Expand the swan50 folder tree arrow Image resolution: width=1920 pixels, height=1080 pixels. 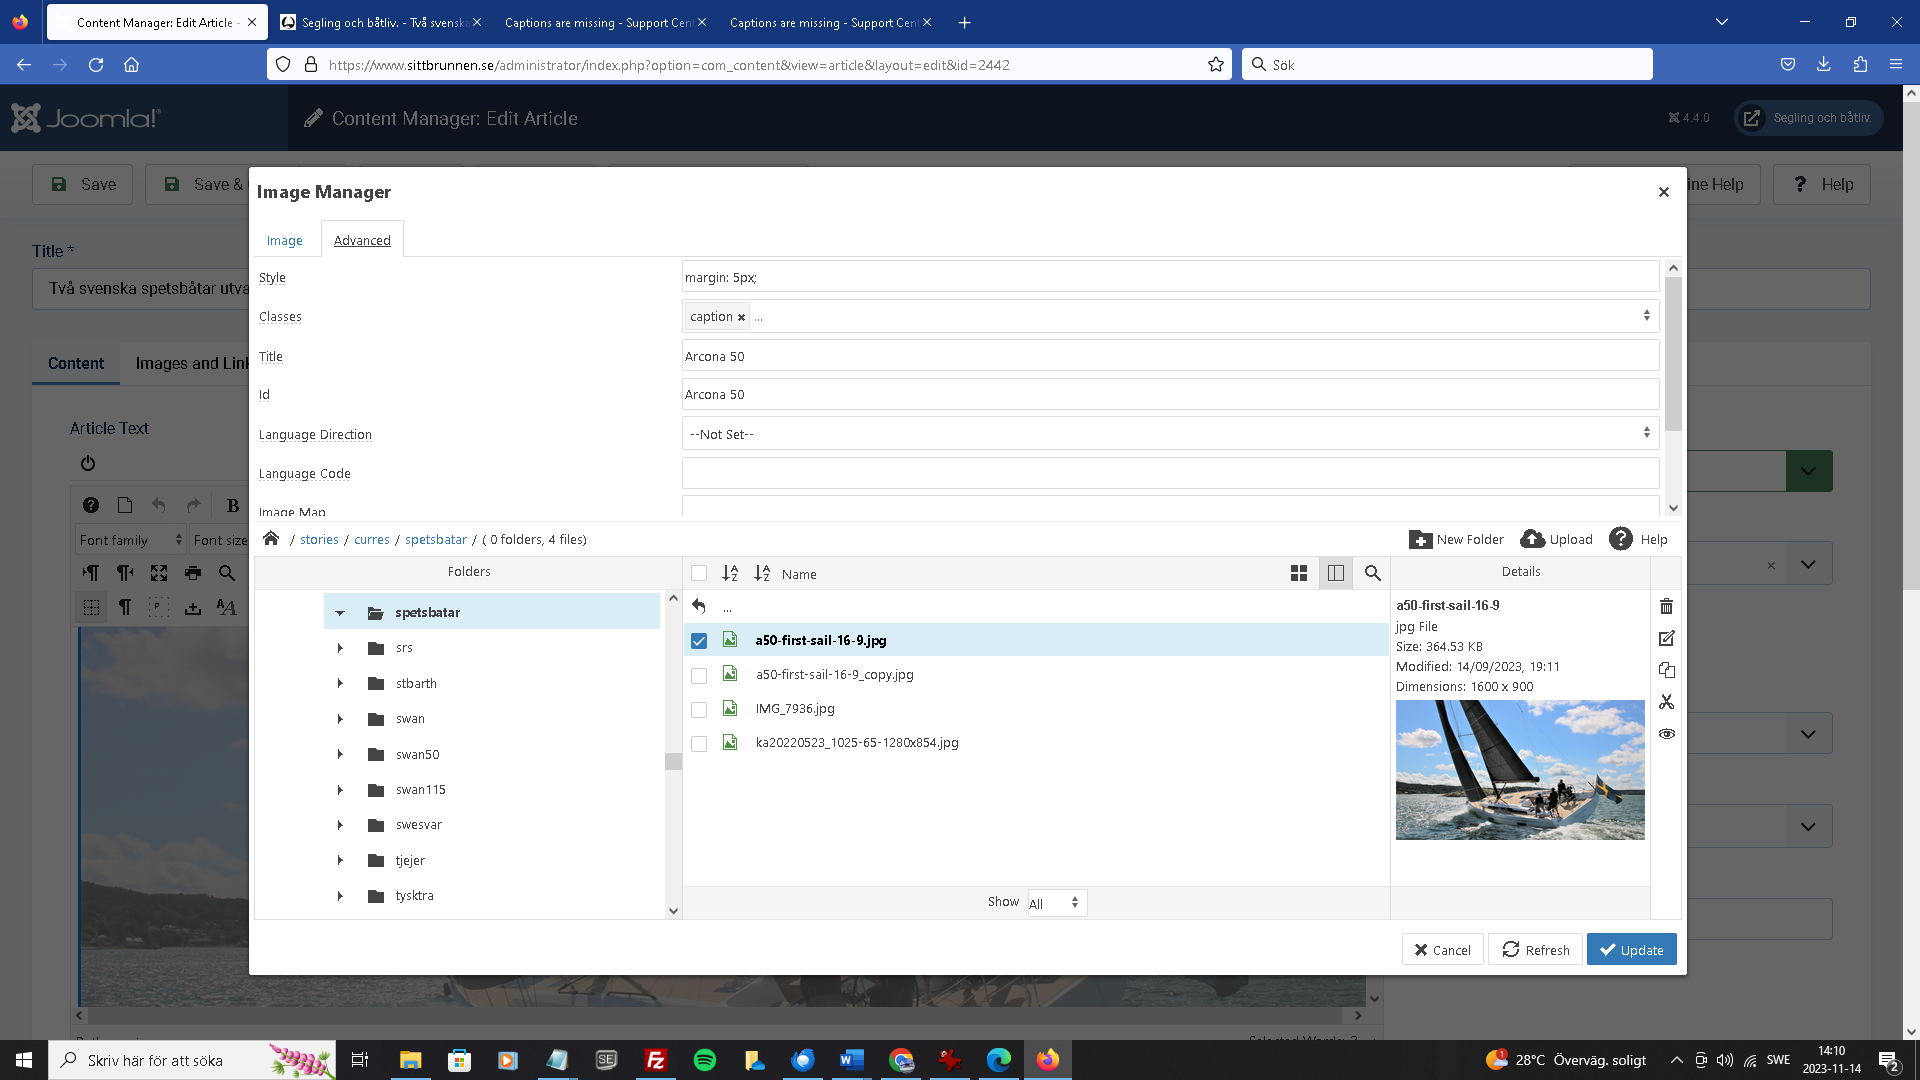click(340, 754)
